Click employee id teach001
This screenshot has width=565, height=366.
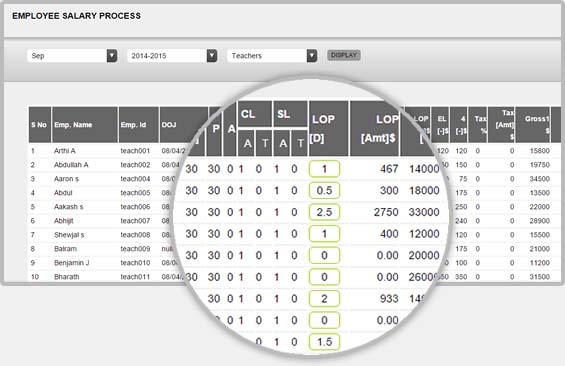point(135,151)
